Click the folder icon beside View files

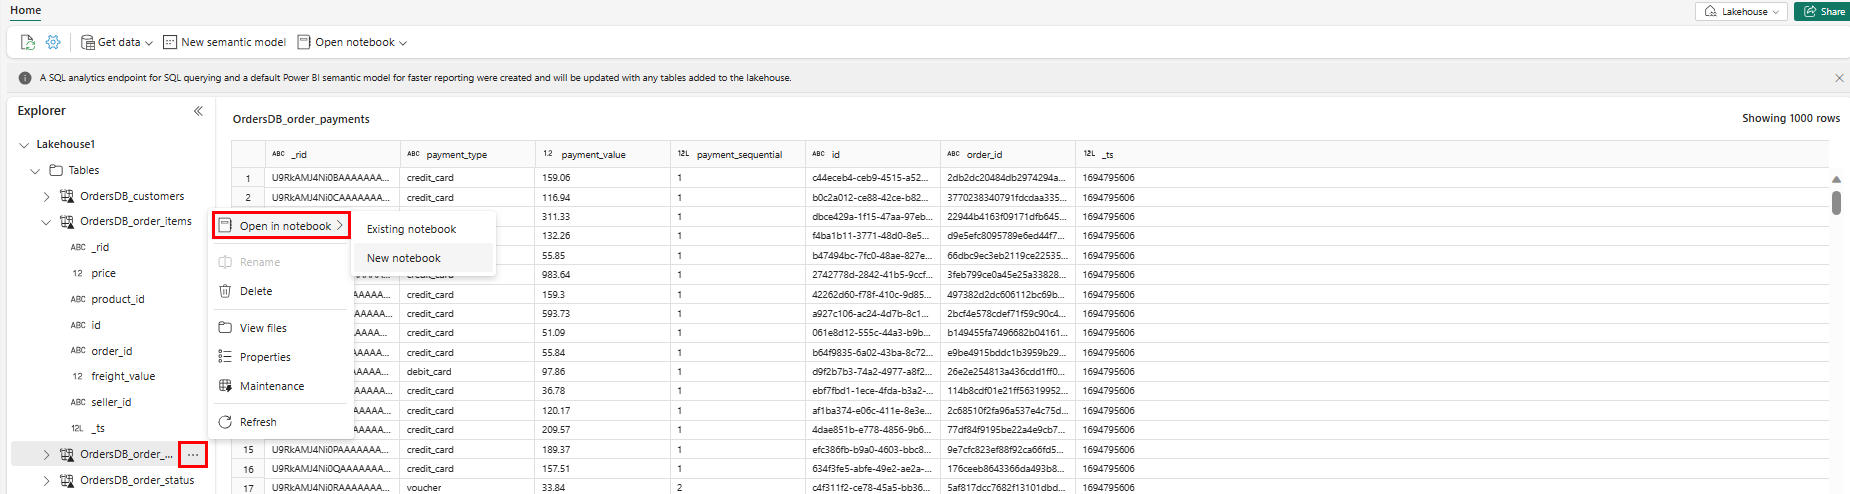(225, 328)
